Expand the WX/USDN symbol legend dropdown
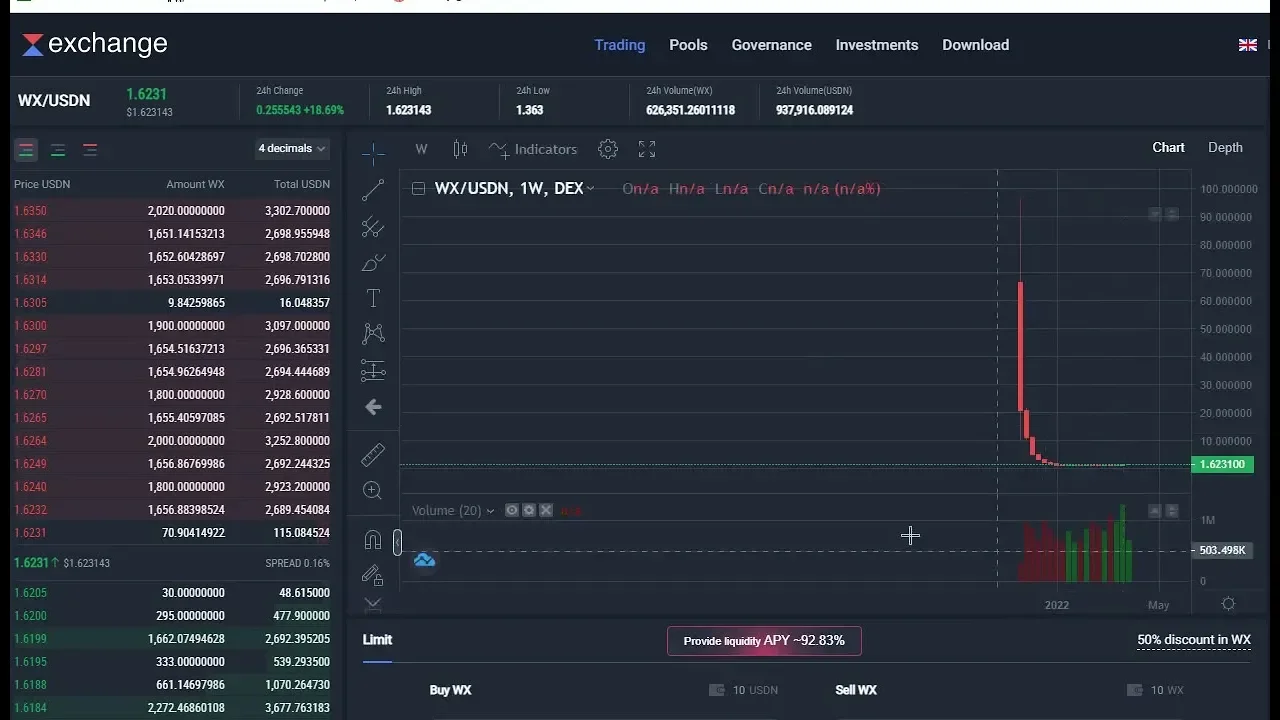This screenshot has width=1280, height=720. pyautogui.click(x=591, y=188)
